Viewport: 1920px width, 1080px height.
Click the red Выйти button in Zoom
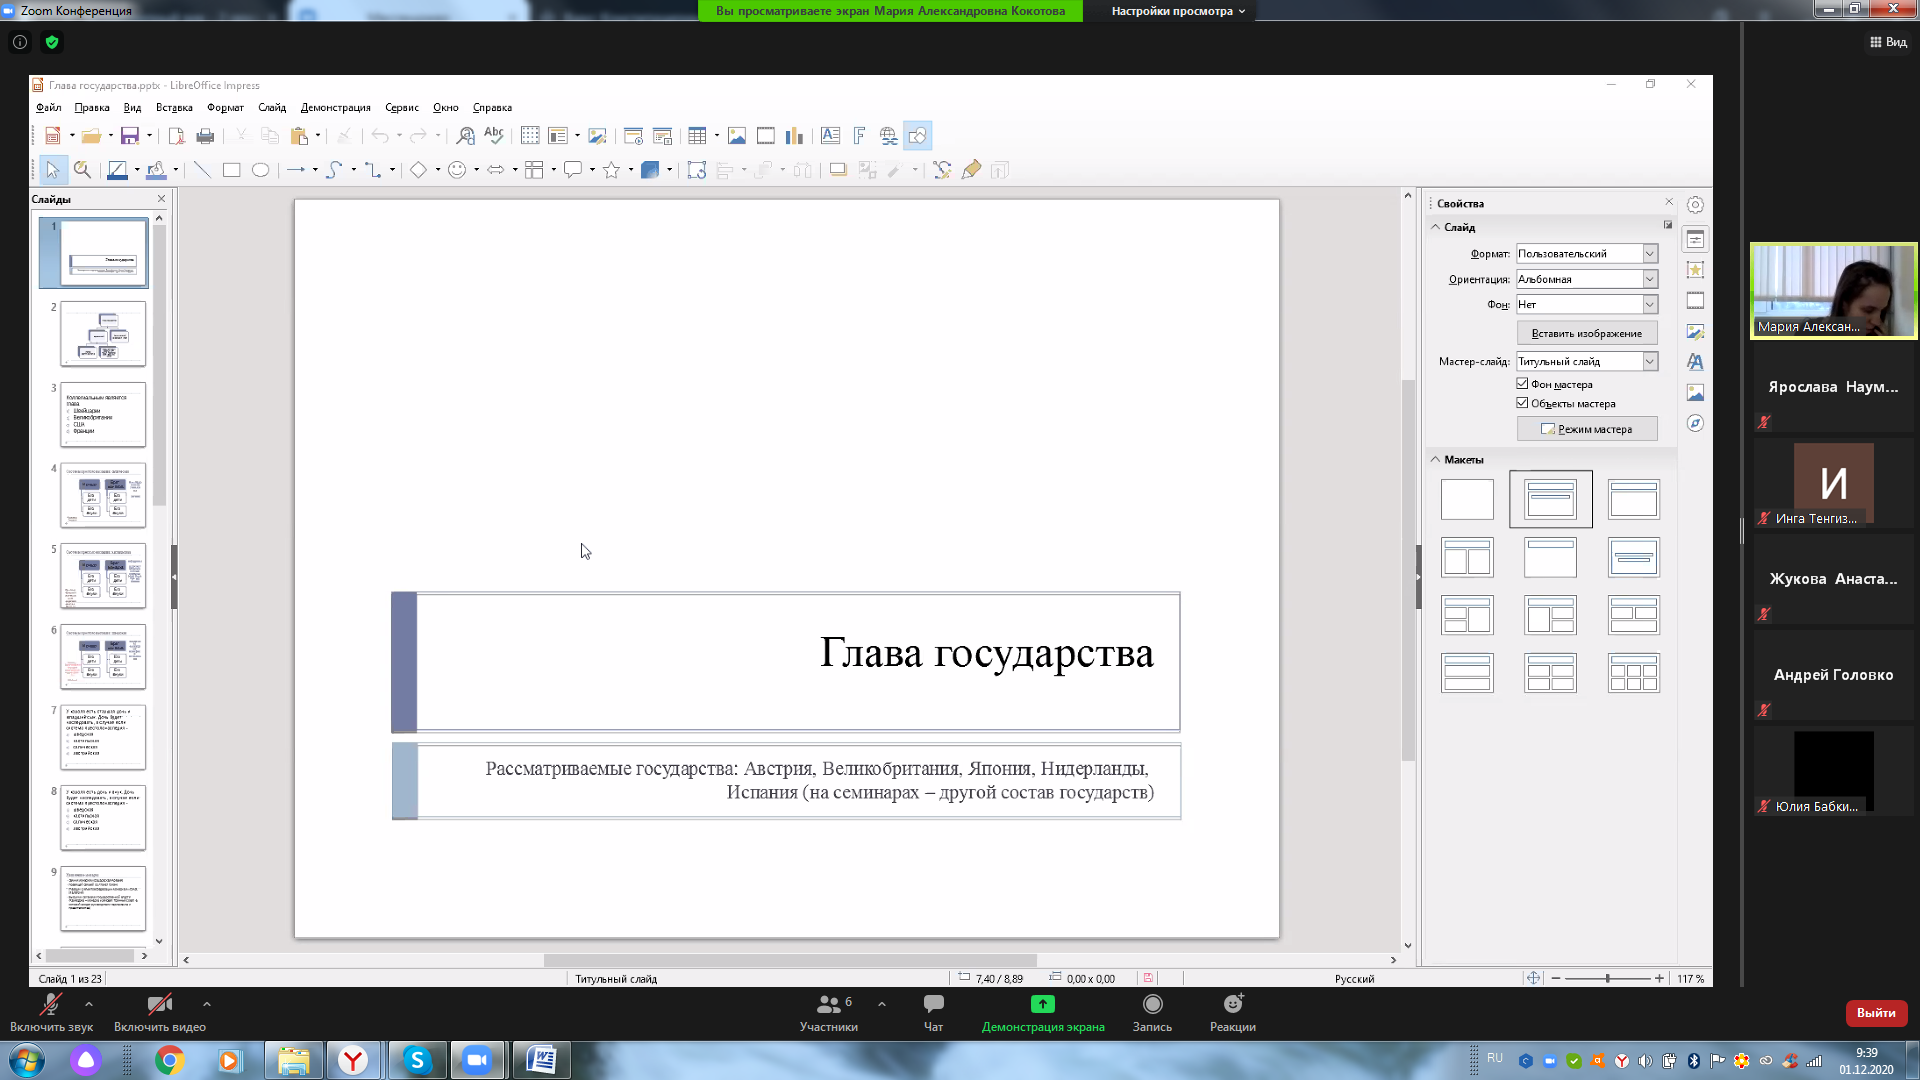[1876, 1013]
